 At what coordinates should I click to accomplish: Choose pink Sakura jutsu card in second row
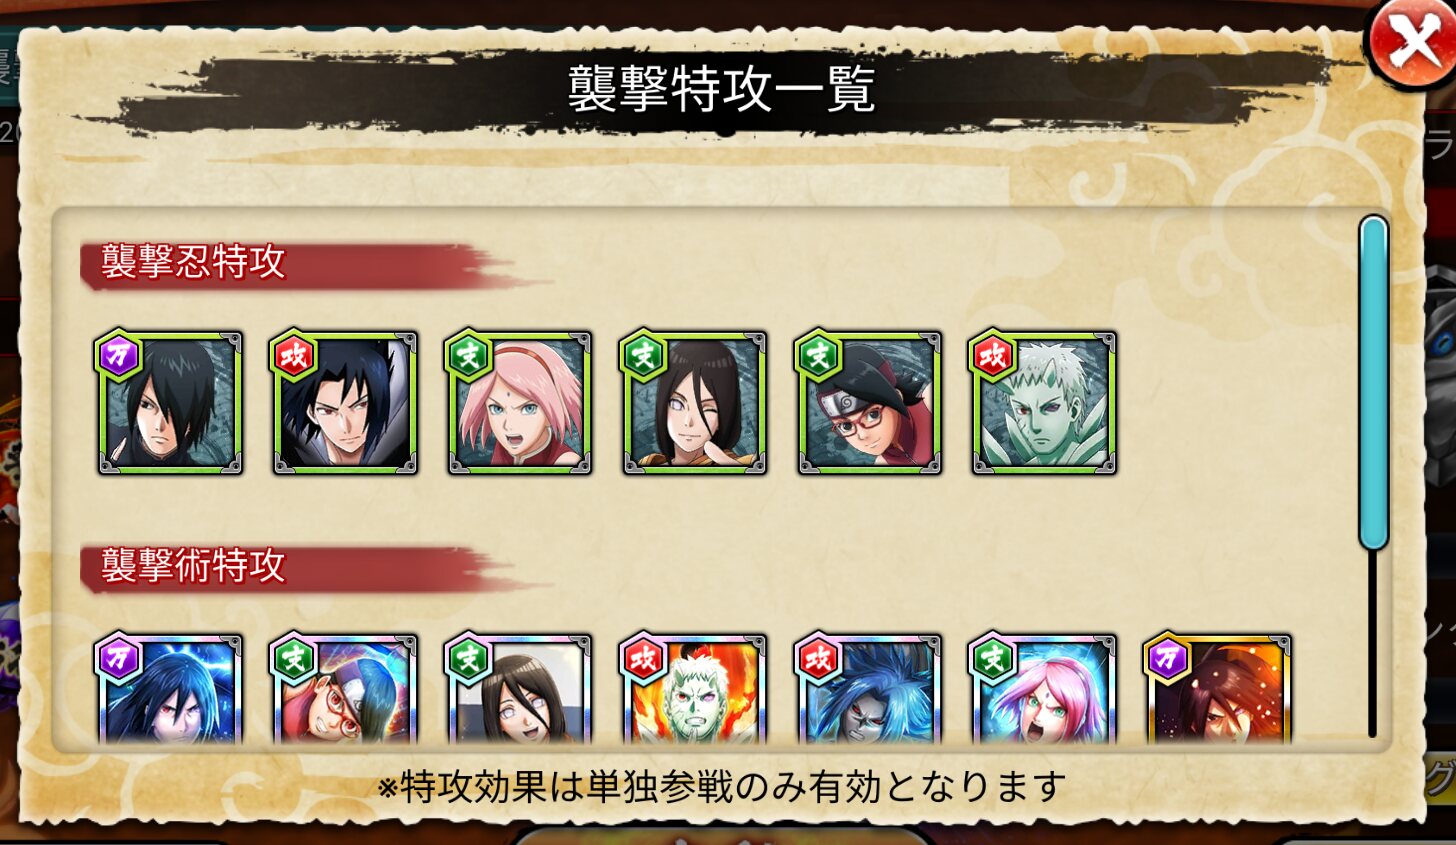[x=1044, y=689]
